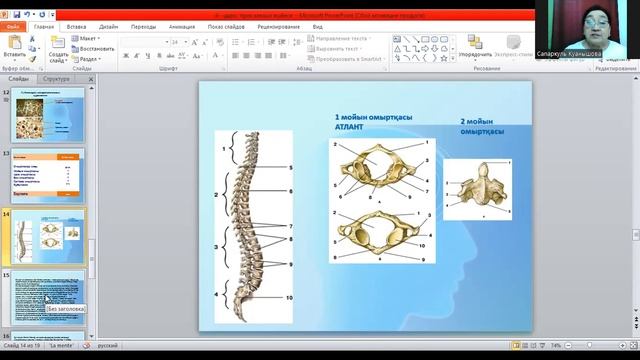Image resolution: width=640 pixels, height=360 pixels.
Task: Switch to the Переходы tab
Action: pos(143,27)
